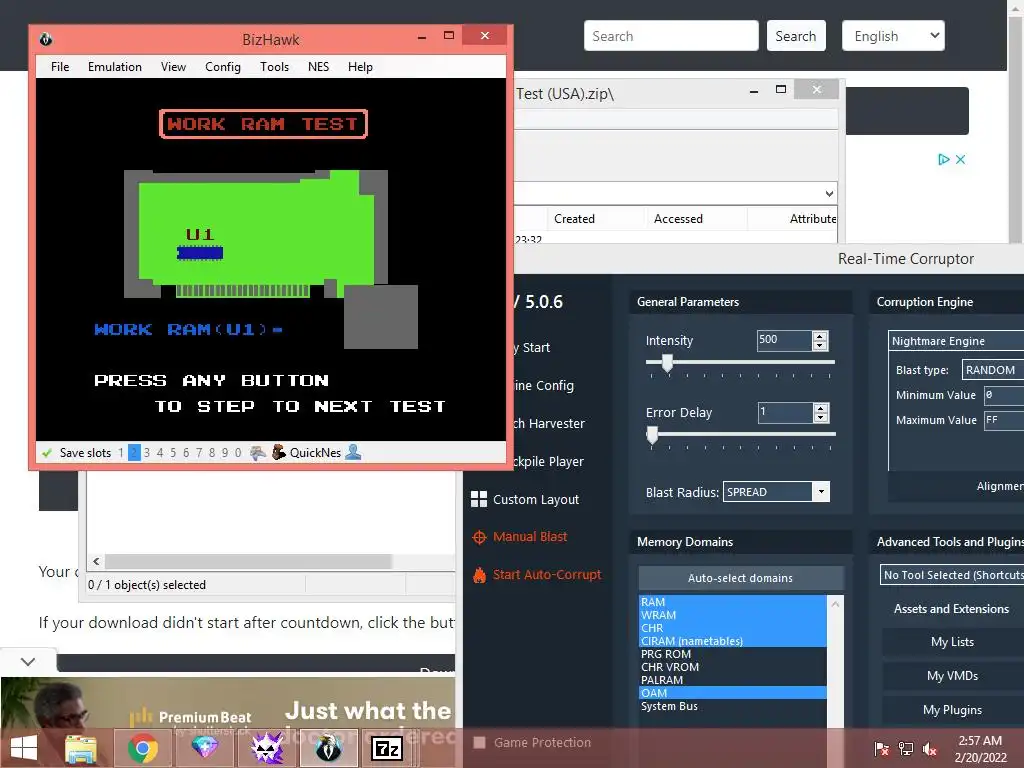This screenshot has height=768, width=1024.
Task: Open the BizHawk application icon menu
Action: point(46,39)
